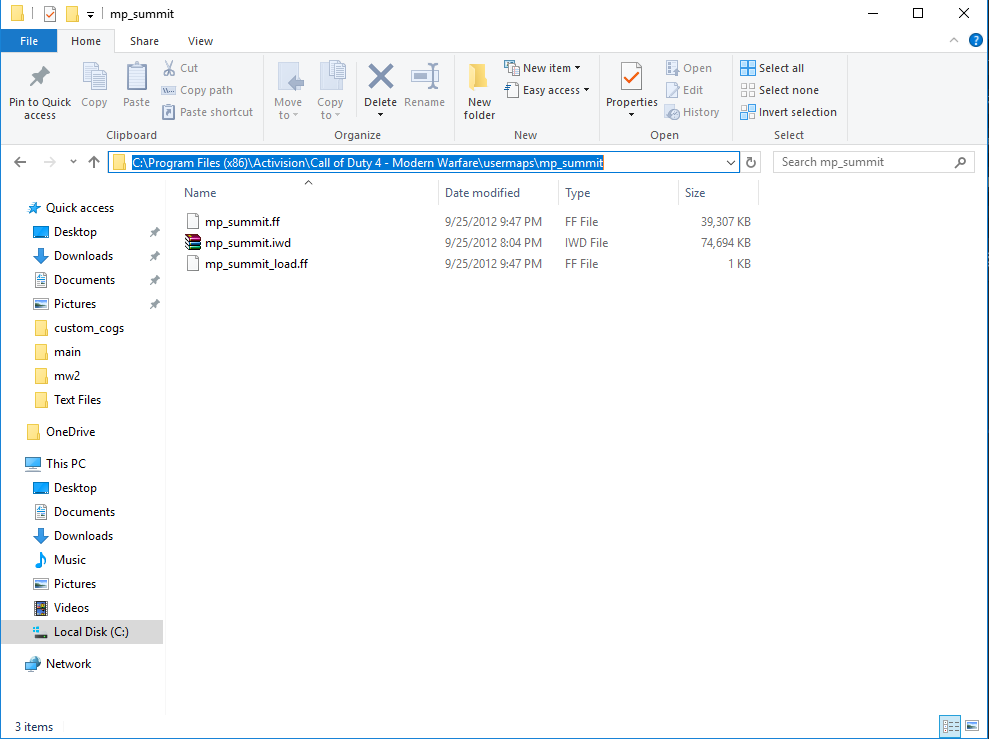
Task: Click Pin to Quick access icon
Action: 40,77
